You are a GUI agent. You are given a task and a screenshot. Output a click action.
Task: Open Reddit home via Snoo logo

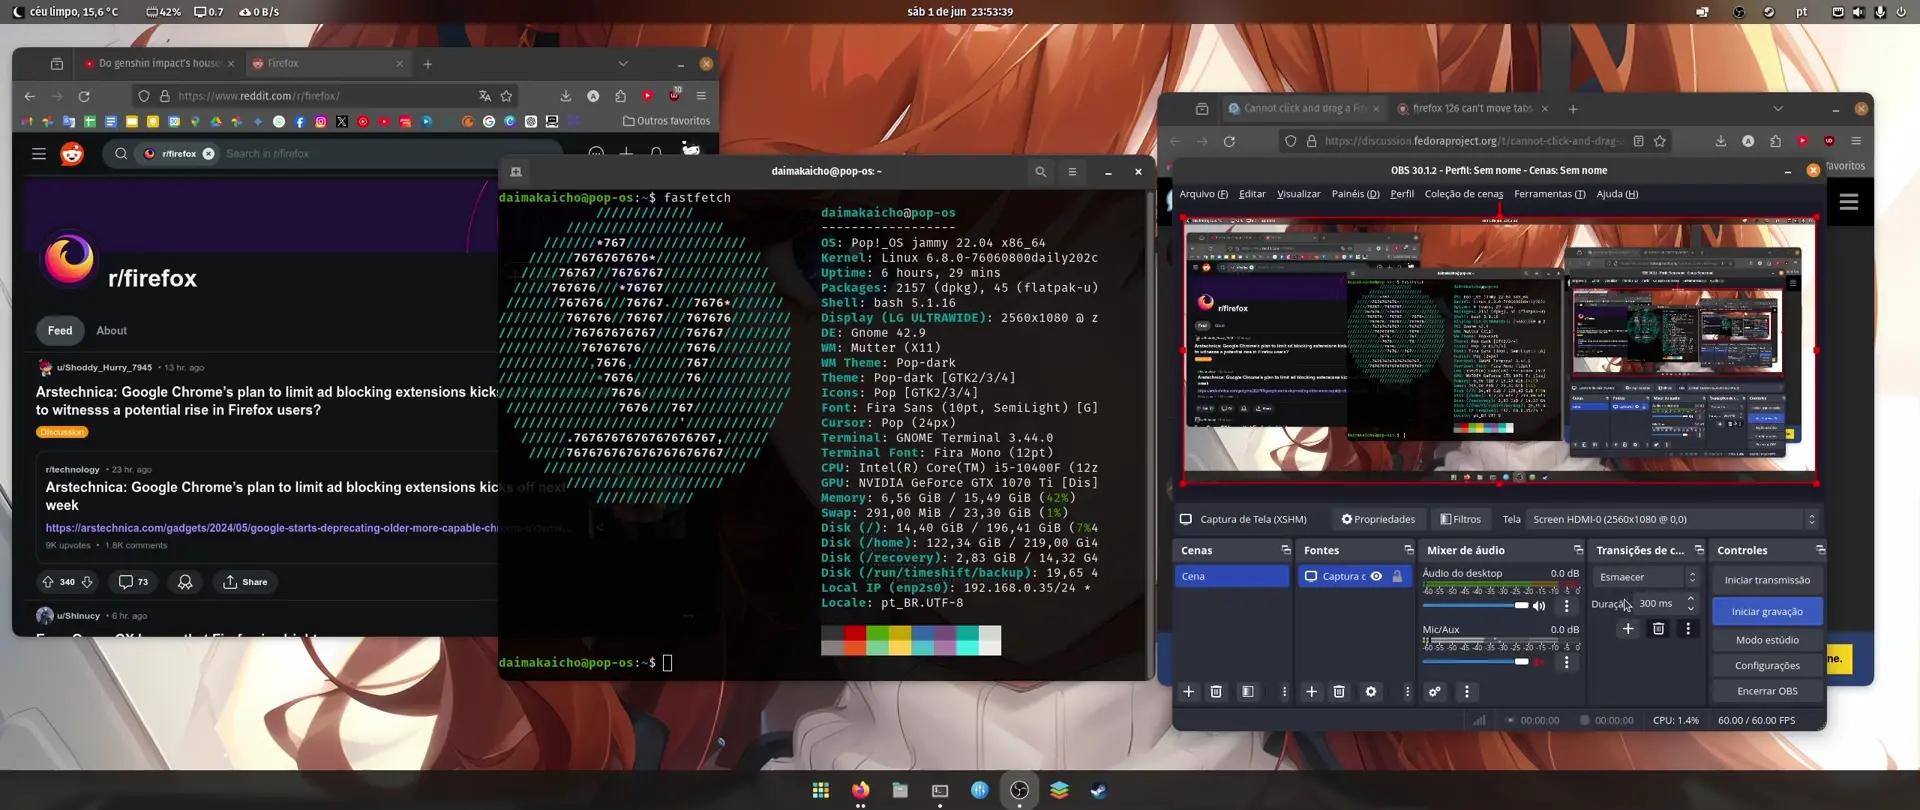[72, 154]
